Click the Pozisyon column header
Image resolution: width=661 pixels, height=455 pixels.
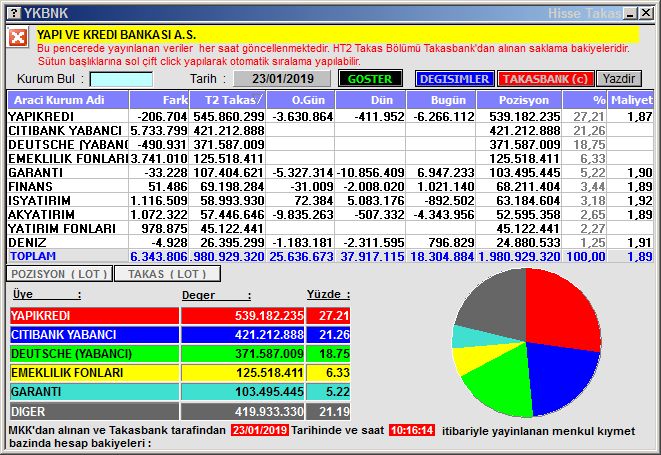(519, 100)
